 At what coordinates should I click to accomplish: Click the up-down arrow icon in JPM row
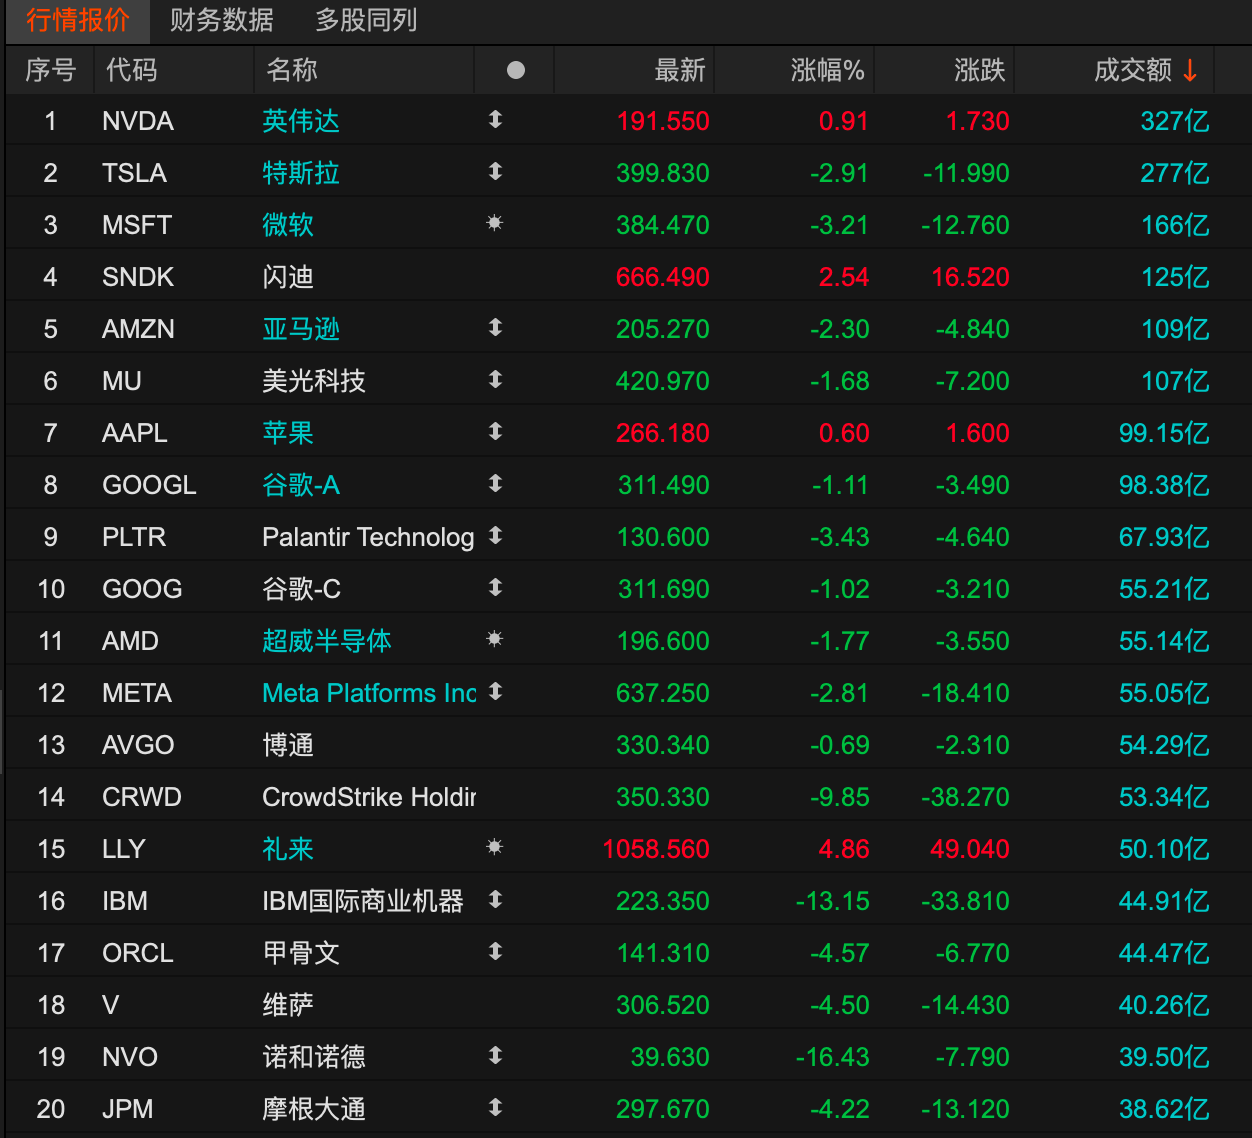pos(495,1108)
